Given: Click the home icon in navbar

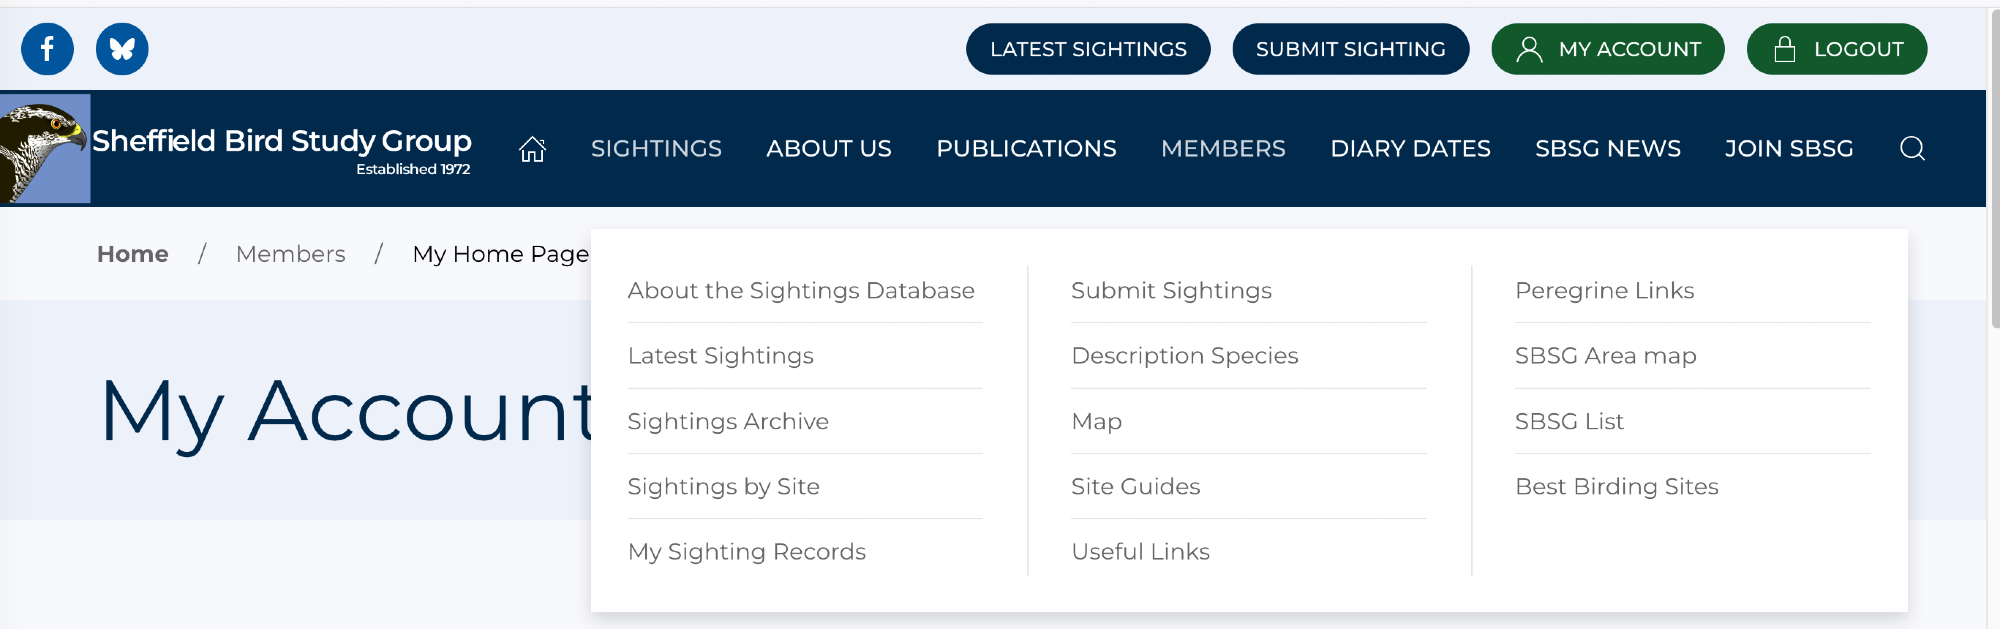Looking at the screenshot, I should pos(532,149).
